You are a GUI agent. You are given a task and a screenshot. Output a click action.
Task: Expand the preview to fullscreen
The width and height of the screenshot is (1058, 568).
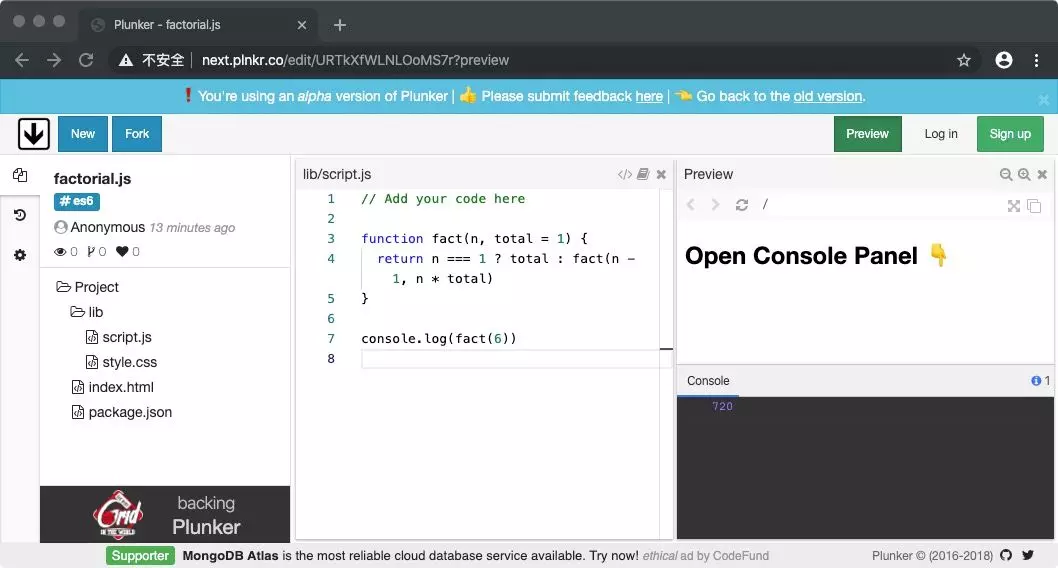(1013, 206)
